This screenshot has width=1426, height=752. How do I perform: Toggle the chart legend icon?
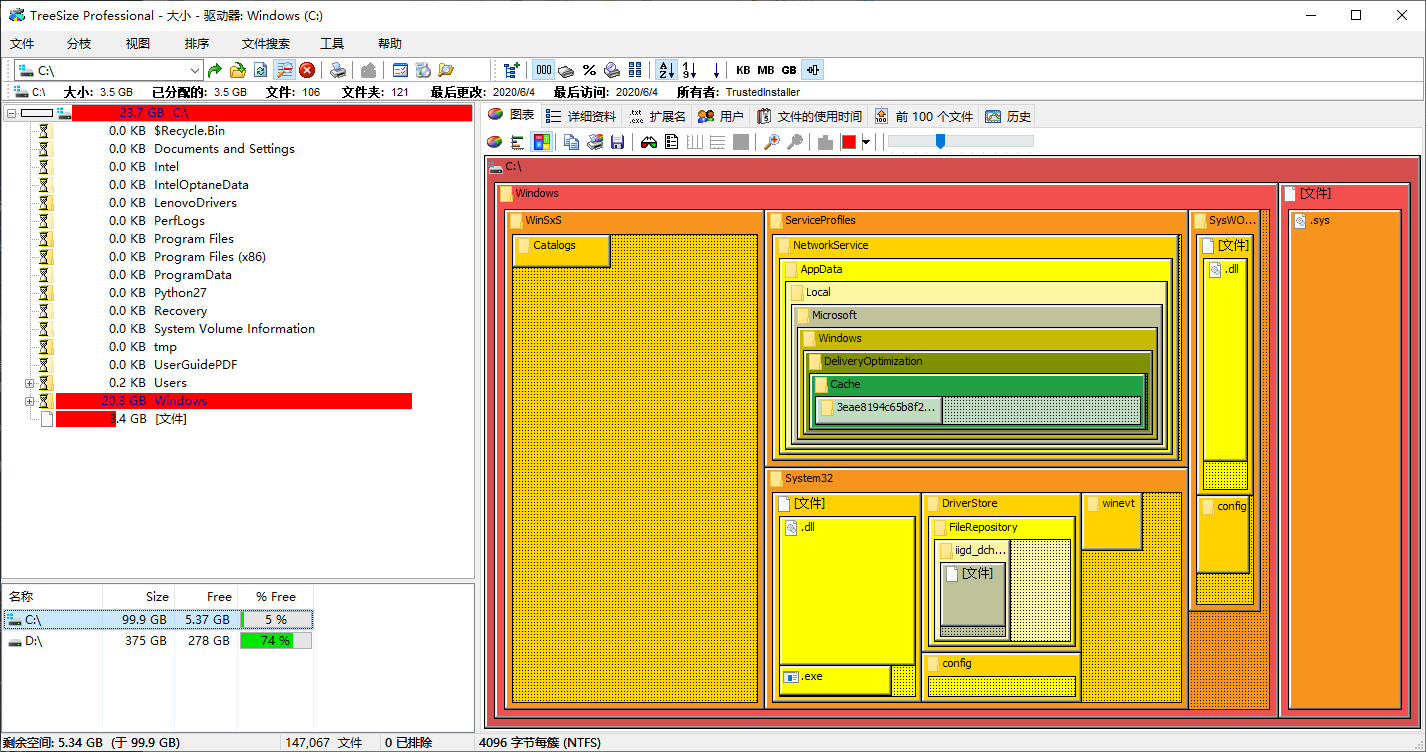pyautogui.click(x=672, y=142)
